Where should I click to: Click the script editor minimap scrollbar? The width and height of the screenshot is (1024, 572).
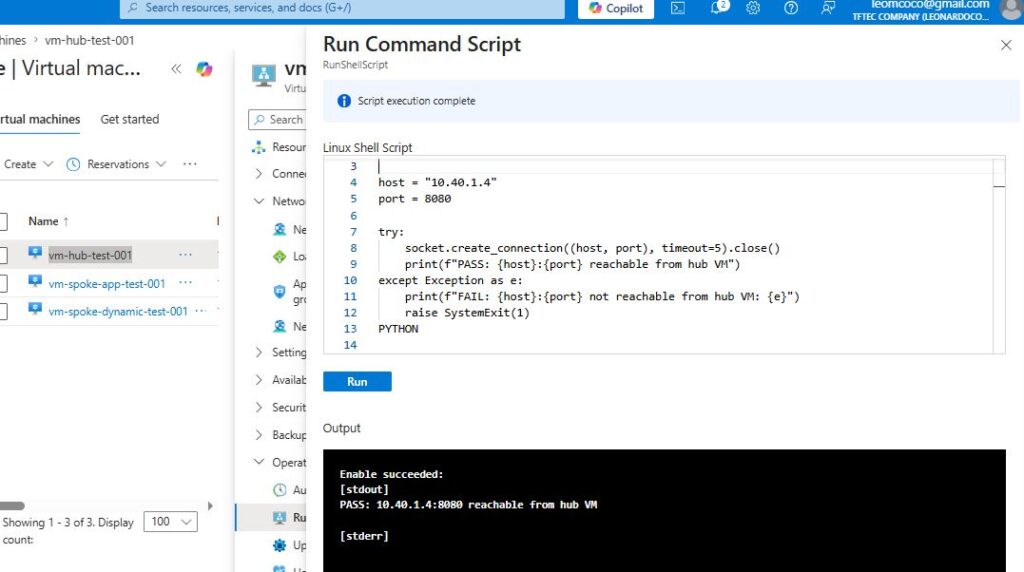tap(999, 255)
